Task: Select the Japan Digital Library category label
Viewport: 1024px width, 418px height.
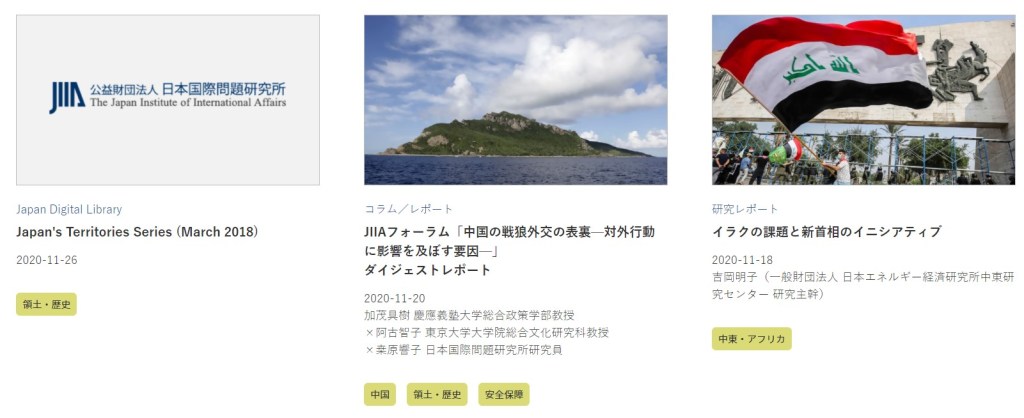Action: pyautogui.click(x=69, y=210)
